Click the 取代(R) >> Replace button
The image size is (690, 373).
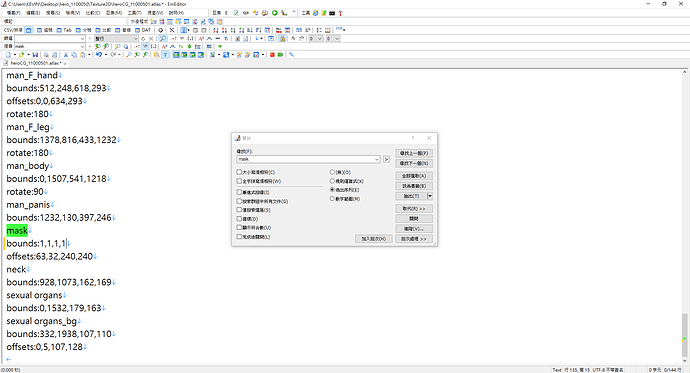click(x=414, y=208)
